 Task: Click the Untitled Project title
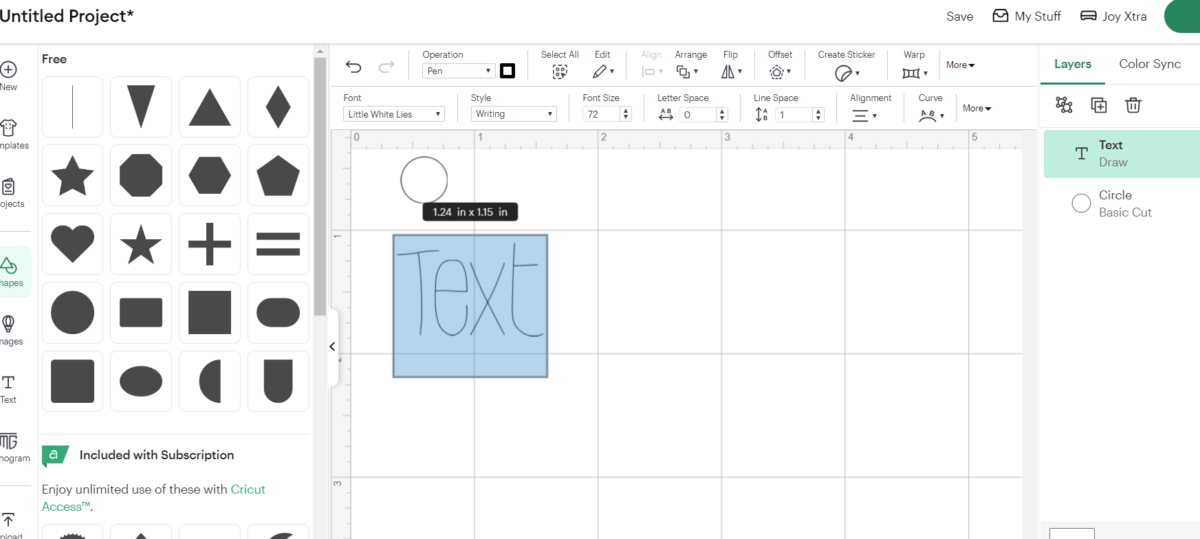67,16
